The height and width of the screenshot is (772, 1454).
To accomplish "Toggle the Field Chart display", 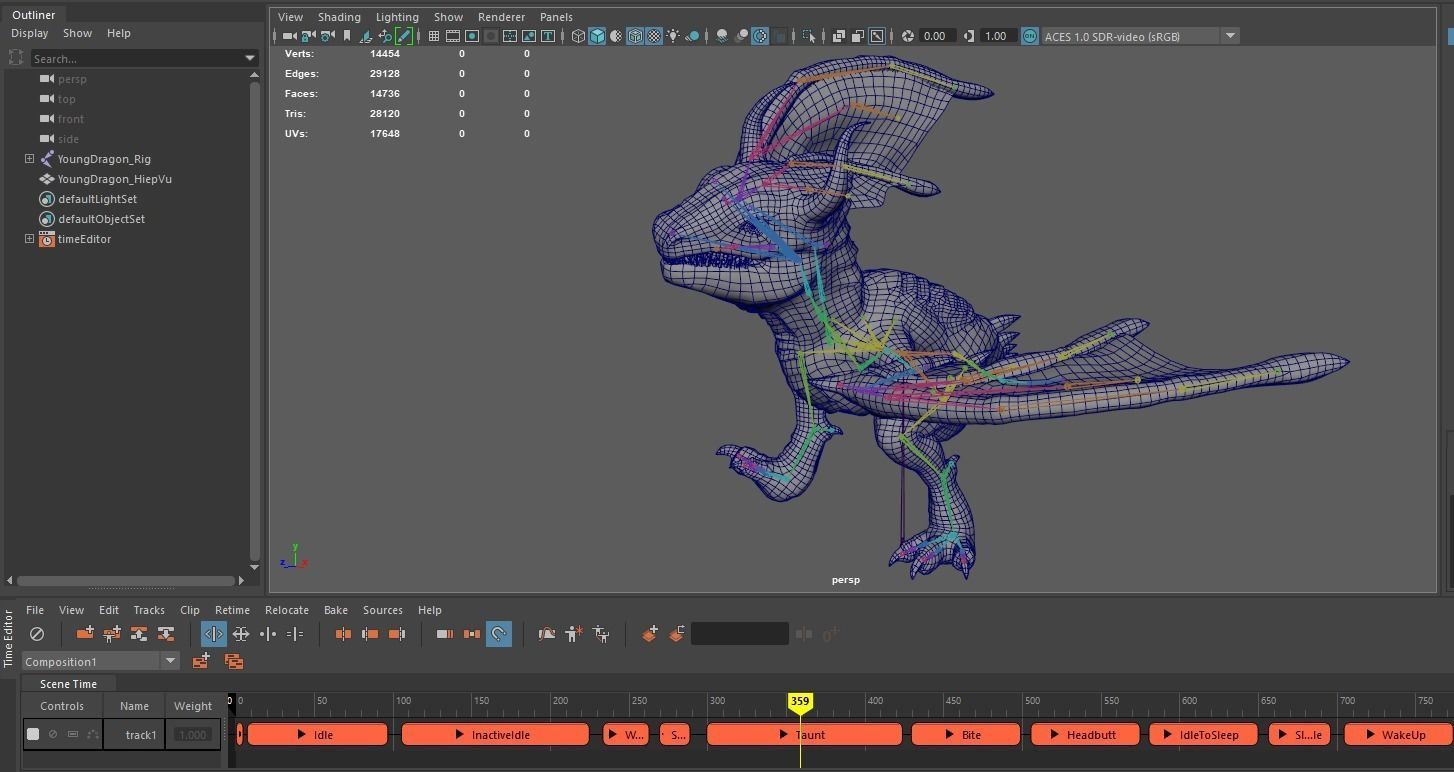I will (x=510, y=36).
